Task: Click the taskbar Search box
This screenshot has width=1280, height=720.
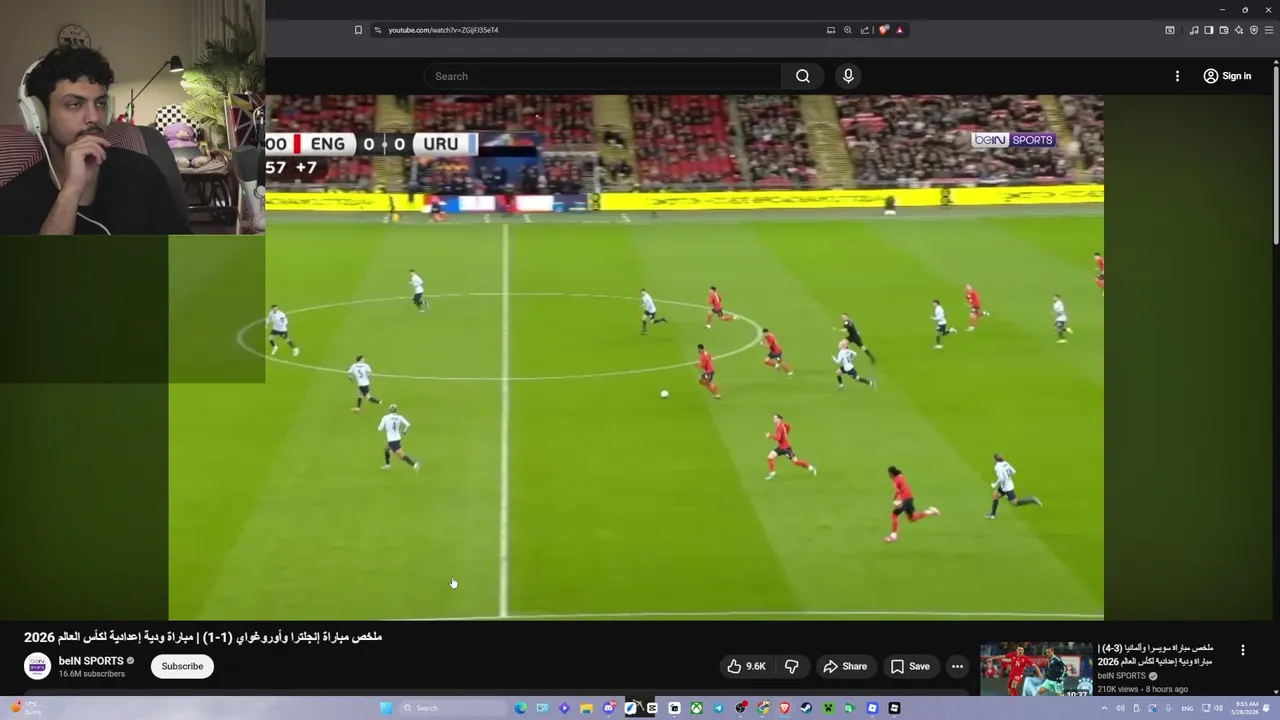Action: 454,708
